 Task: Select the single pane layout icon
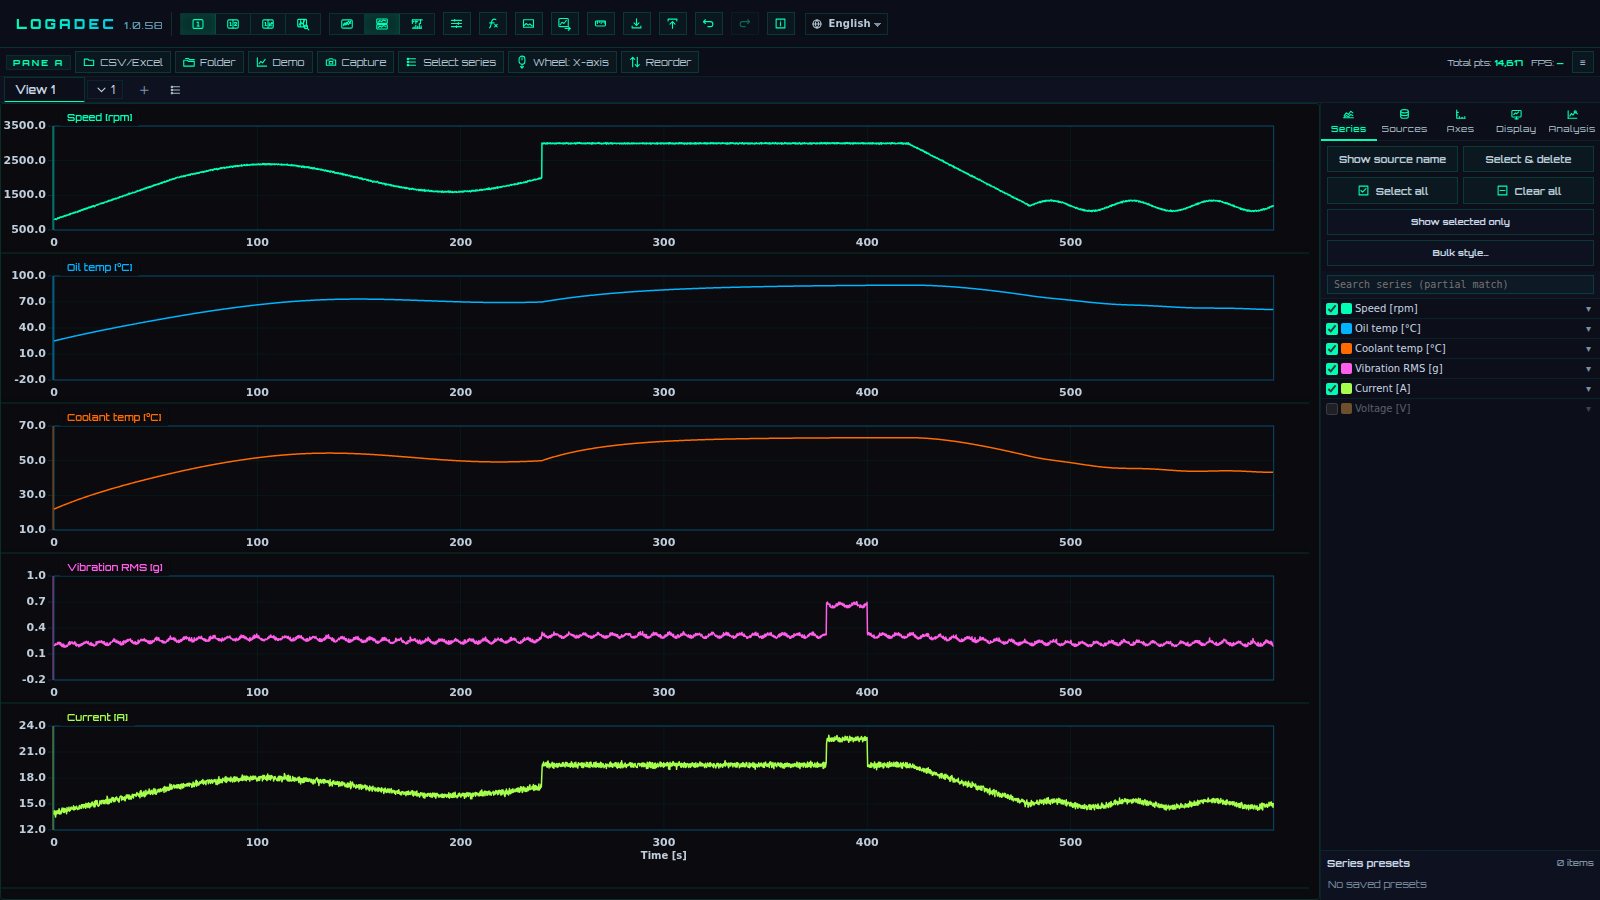[198, 24]
